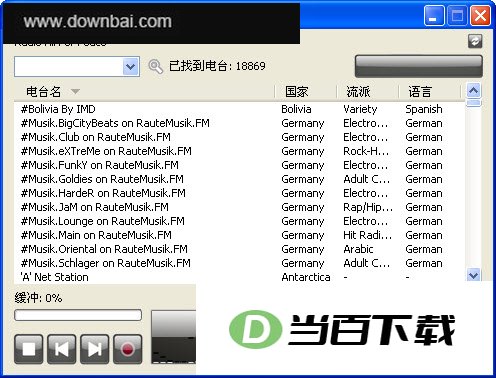Click the Rock-H... genre cell
This screenshot has width=496, height=378.
(x=366, y=151)
